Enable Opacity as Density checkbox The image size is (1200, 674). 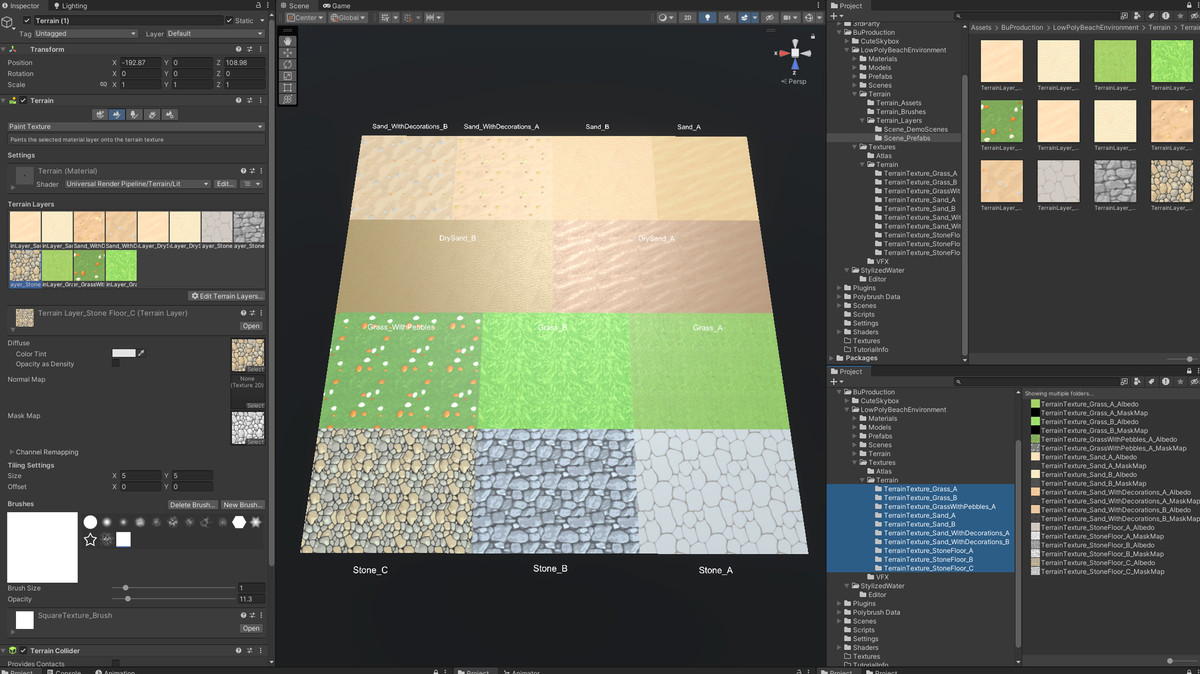pyautogui.click(x=116, y=364)
